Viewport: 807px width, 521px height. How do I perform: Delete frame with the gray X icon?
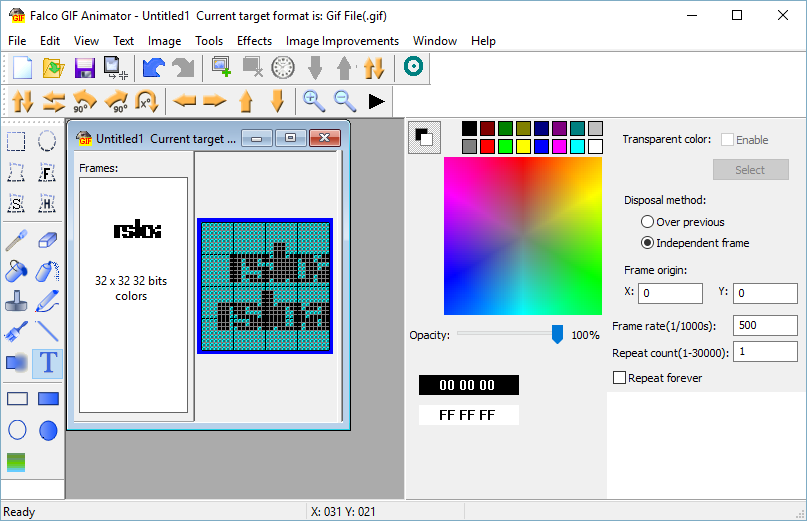pos(253,67)
